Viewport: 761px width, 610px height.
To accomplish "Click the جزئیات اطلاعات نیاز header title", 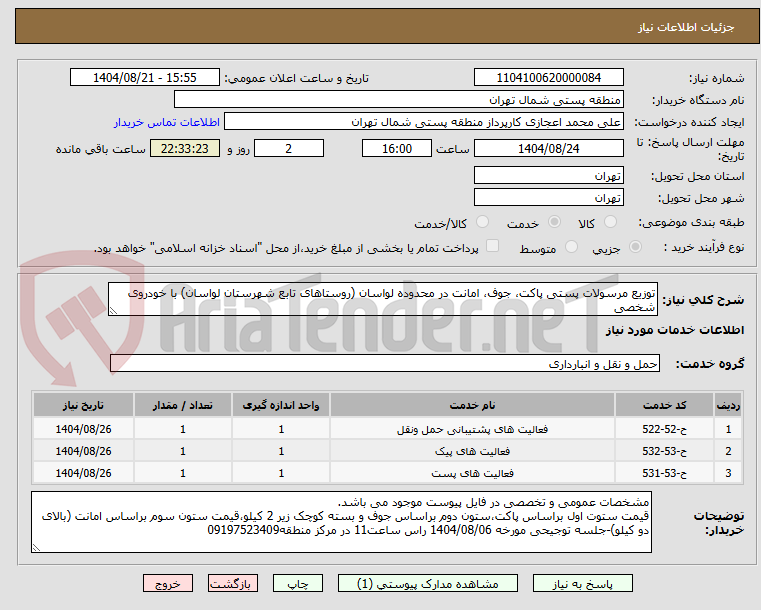I will coord(686,27).
